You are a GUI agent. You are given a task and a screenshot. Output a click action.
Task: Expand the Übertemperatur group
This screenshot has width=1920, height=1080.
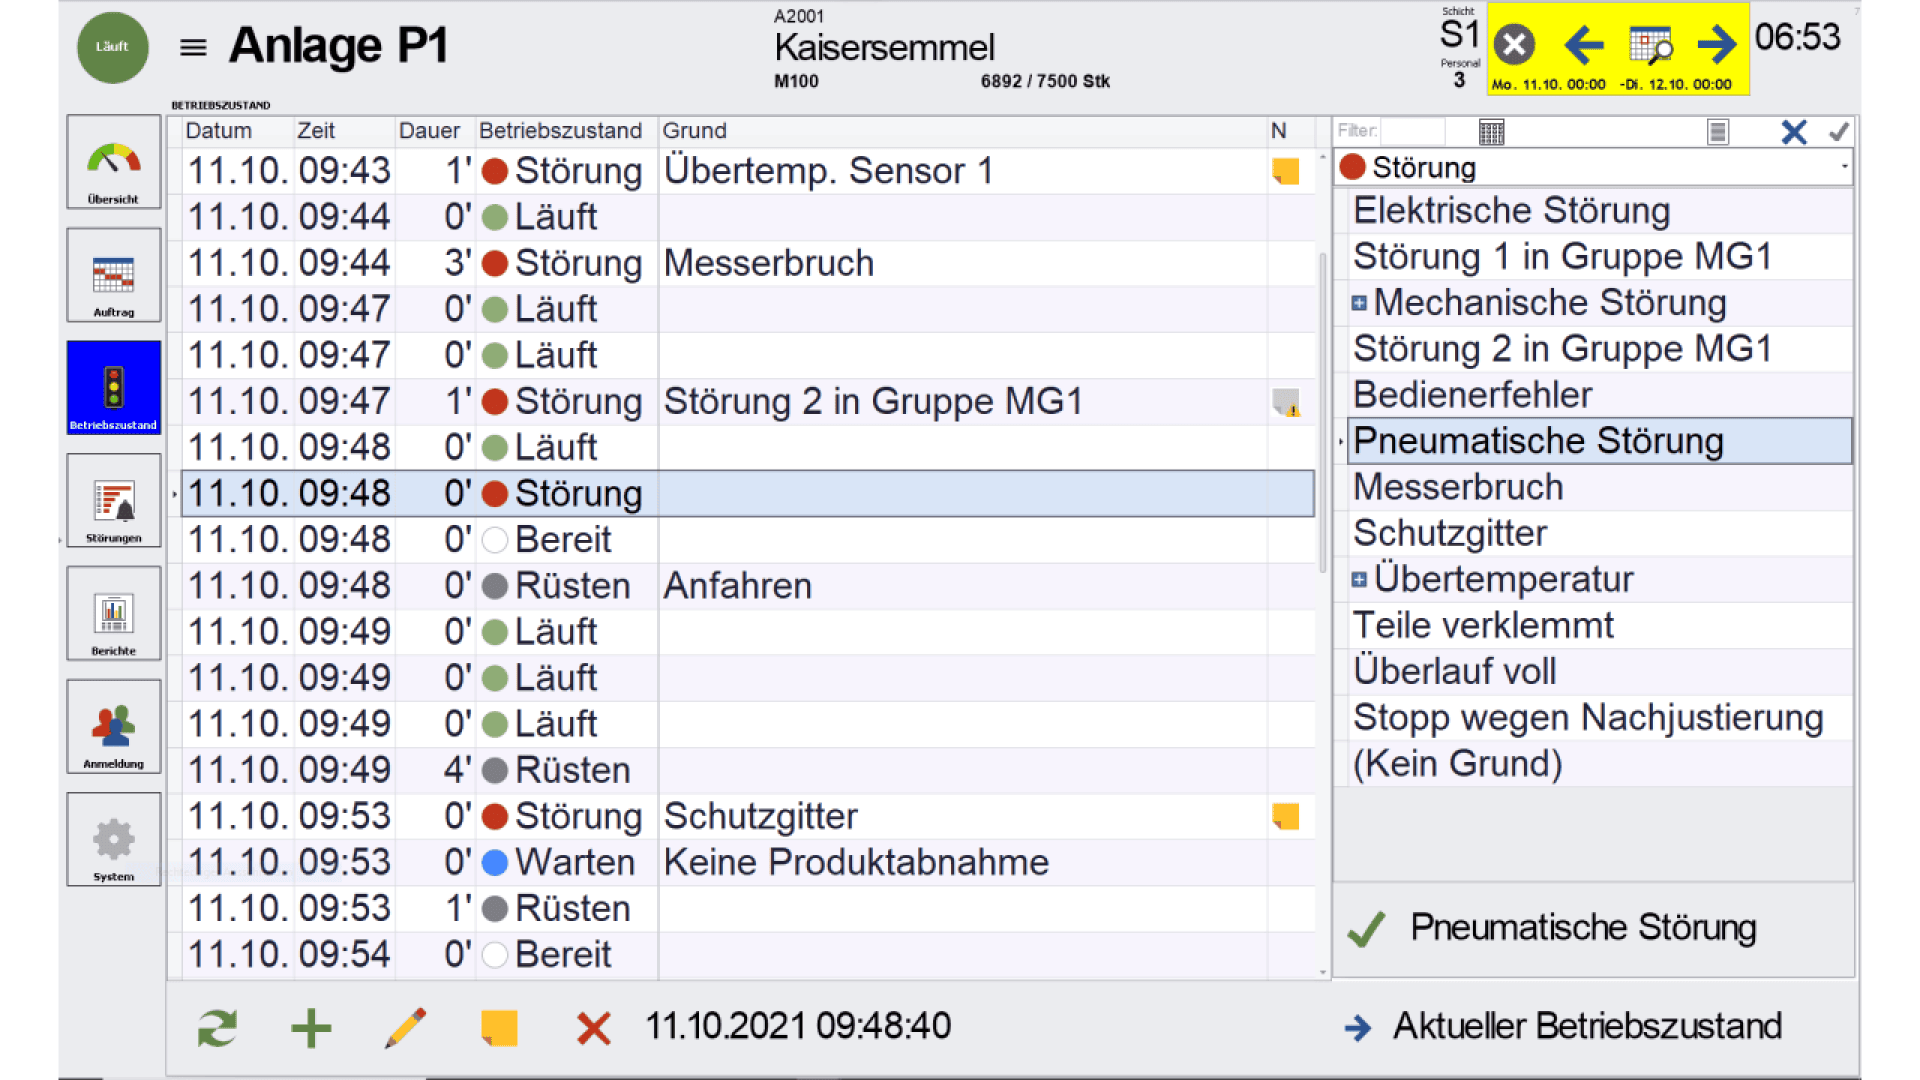1360,578
